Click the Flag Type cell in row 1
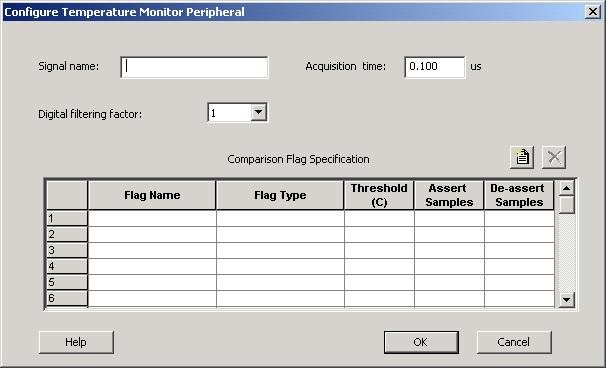Viewport: 606px width, 368px height. pos(280,218)
